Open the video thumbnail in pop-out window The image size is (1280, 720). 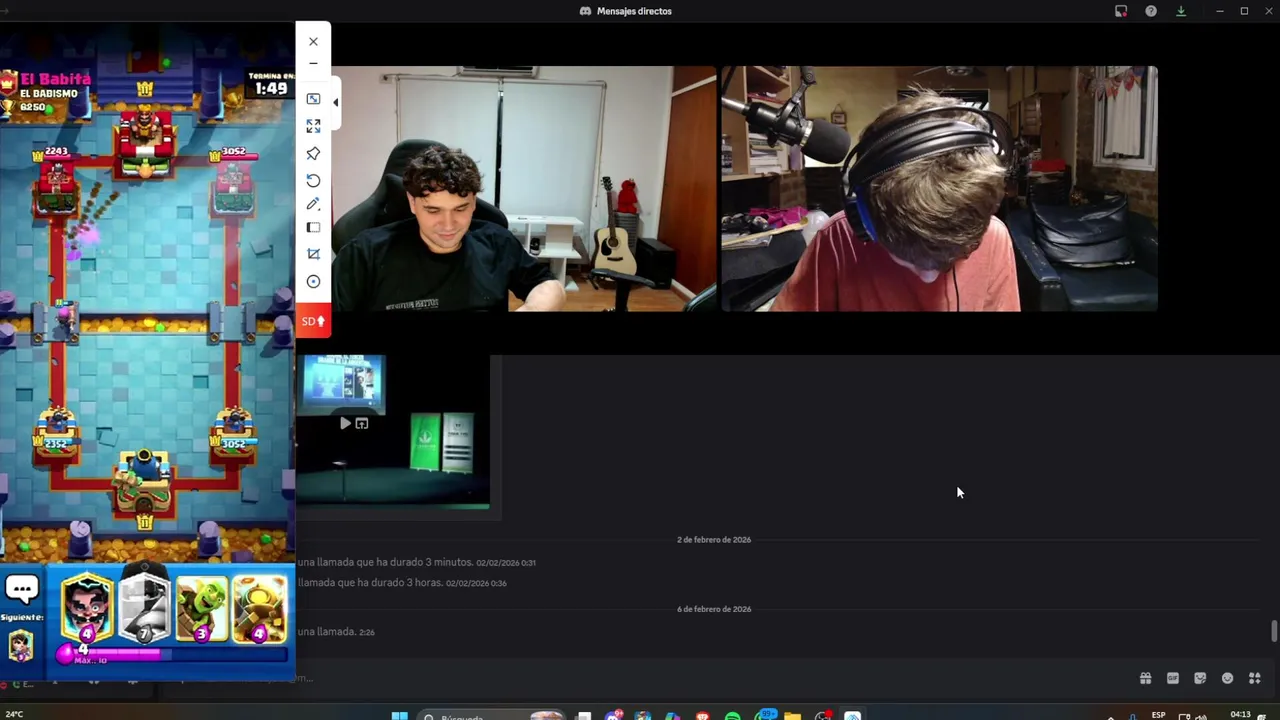pos(362,423)
